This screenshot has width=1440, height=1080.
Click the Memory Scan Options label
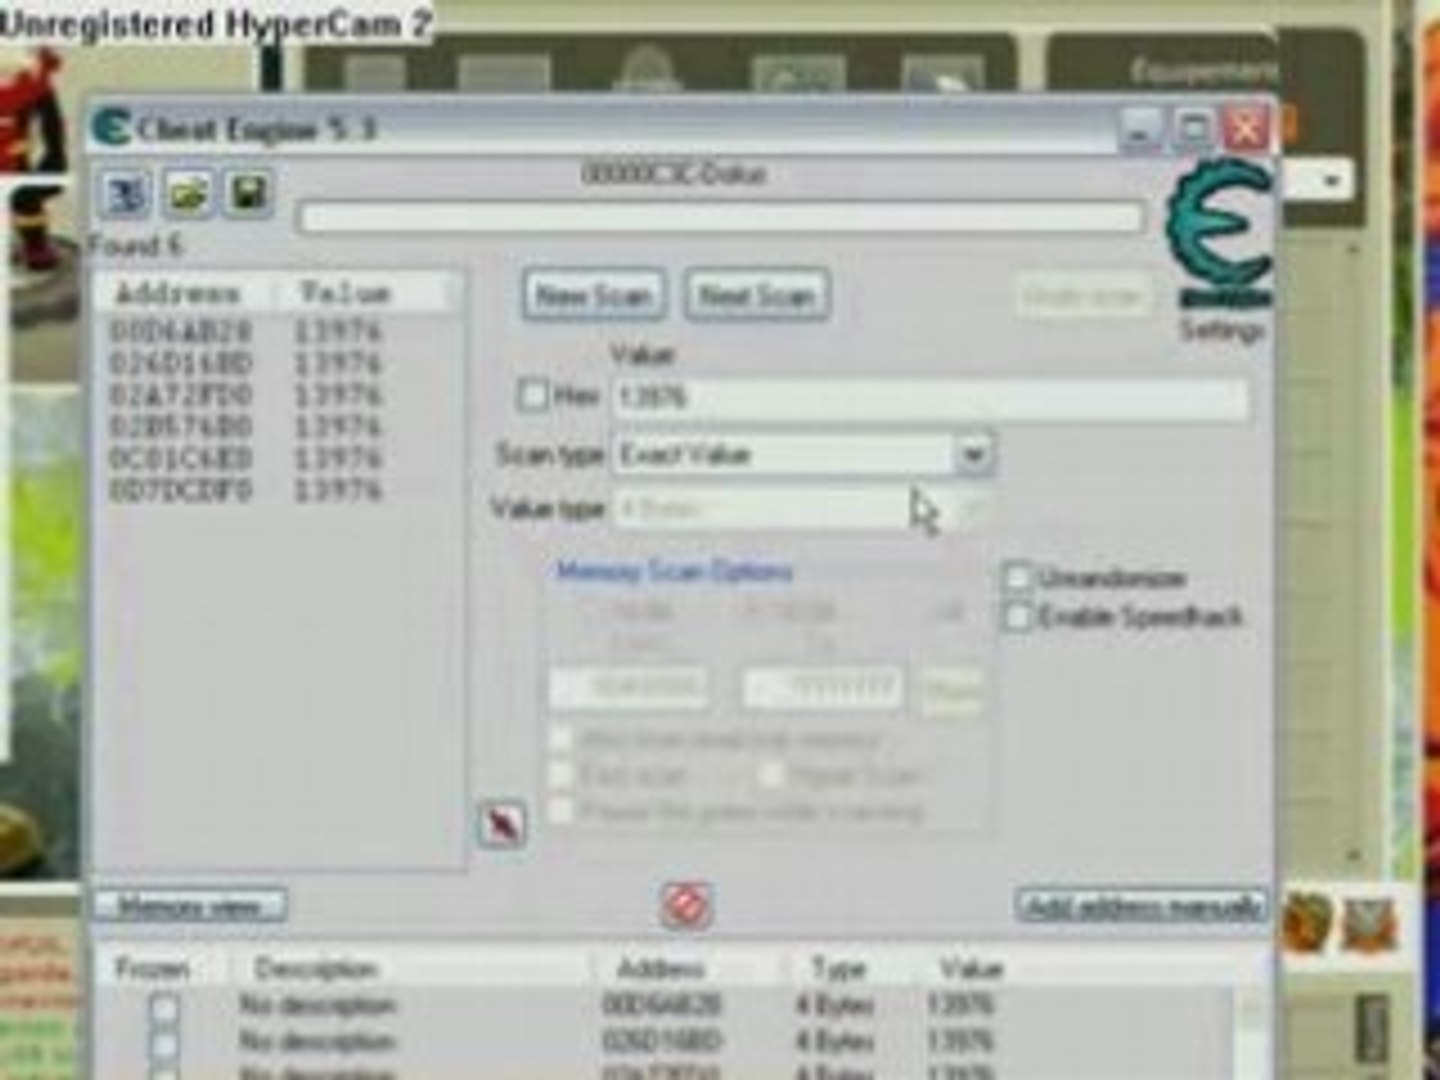tap(675, 572)
